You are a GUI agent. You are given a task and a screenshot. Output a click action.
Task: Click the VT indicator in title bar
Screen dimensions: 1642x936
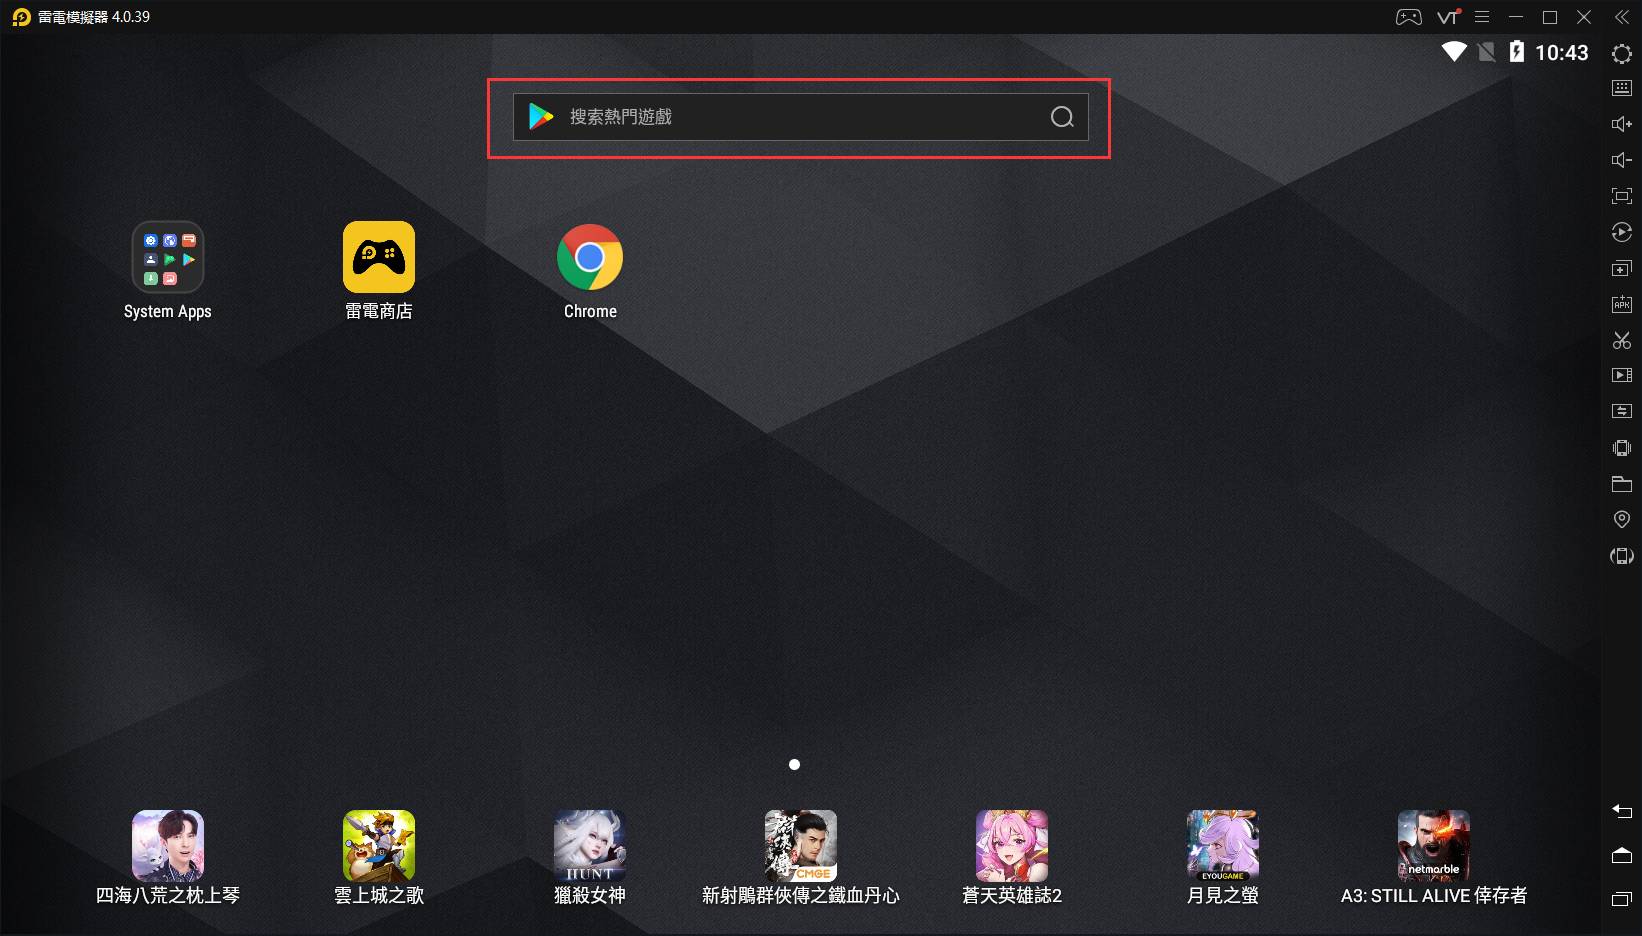[1447, 17]
